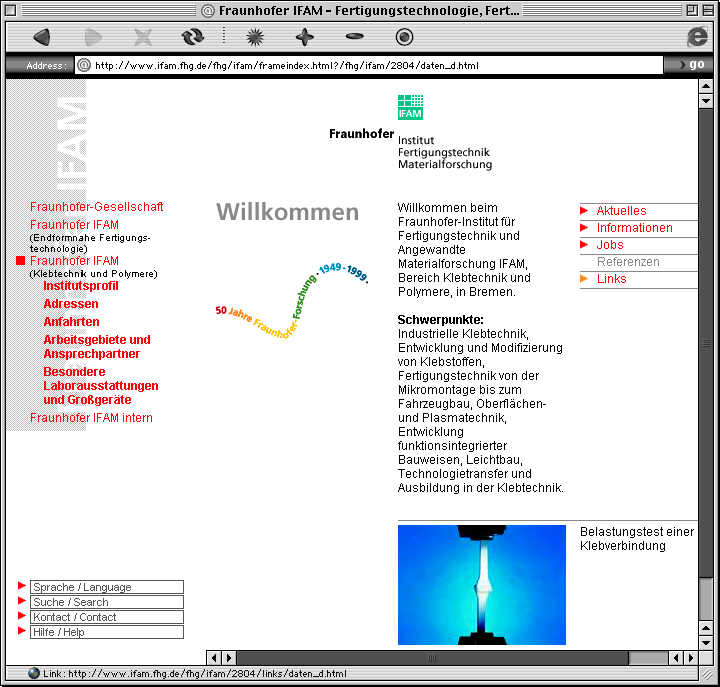The height and width of the screenshot is (687, 720).
Task: Click the scroll-down arrow under the top arrow
Action: point(706,101)
